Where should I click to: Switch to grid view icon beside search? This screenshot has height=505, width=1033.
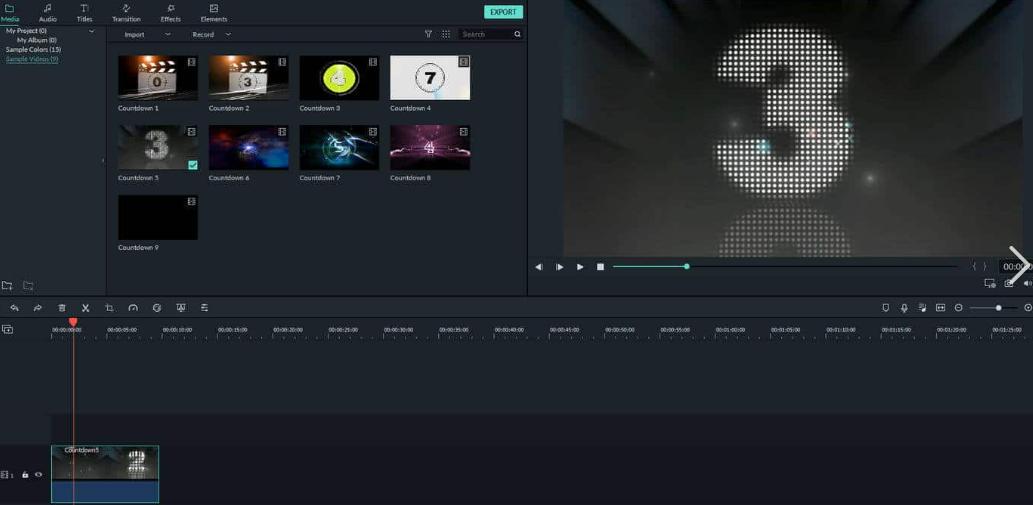(x=446, y=34)
